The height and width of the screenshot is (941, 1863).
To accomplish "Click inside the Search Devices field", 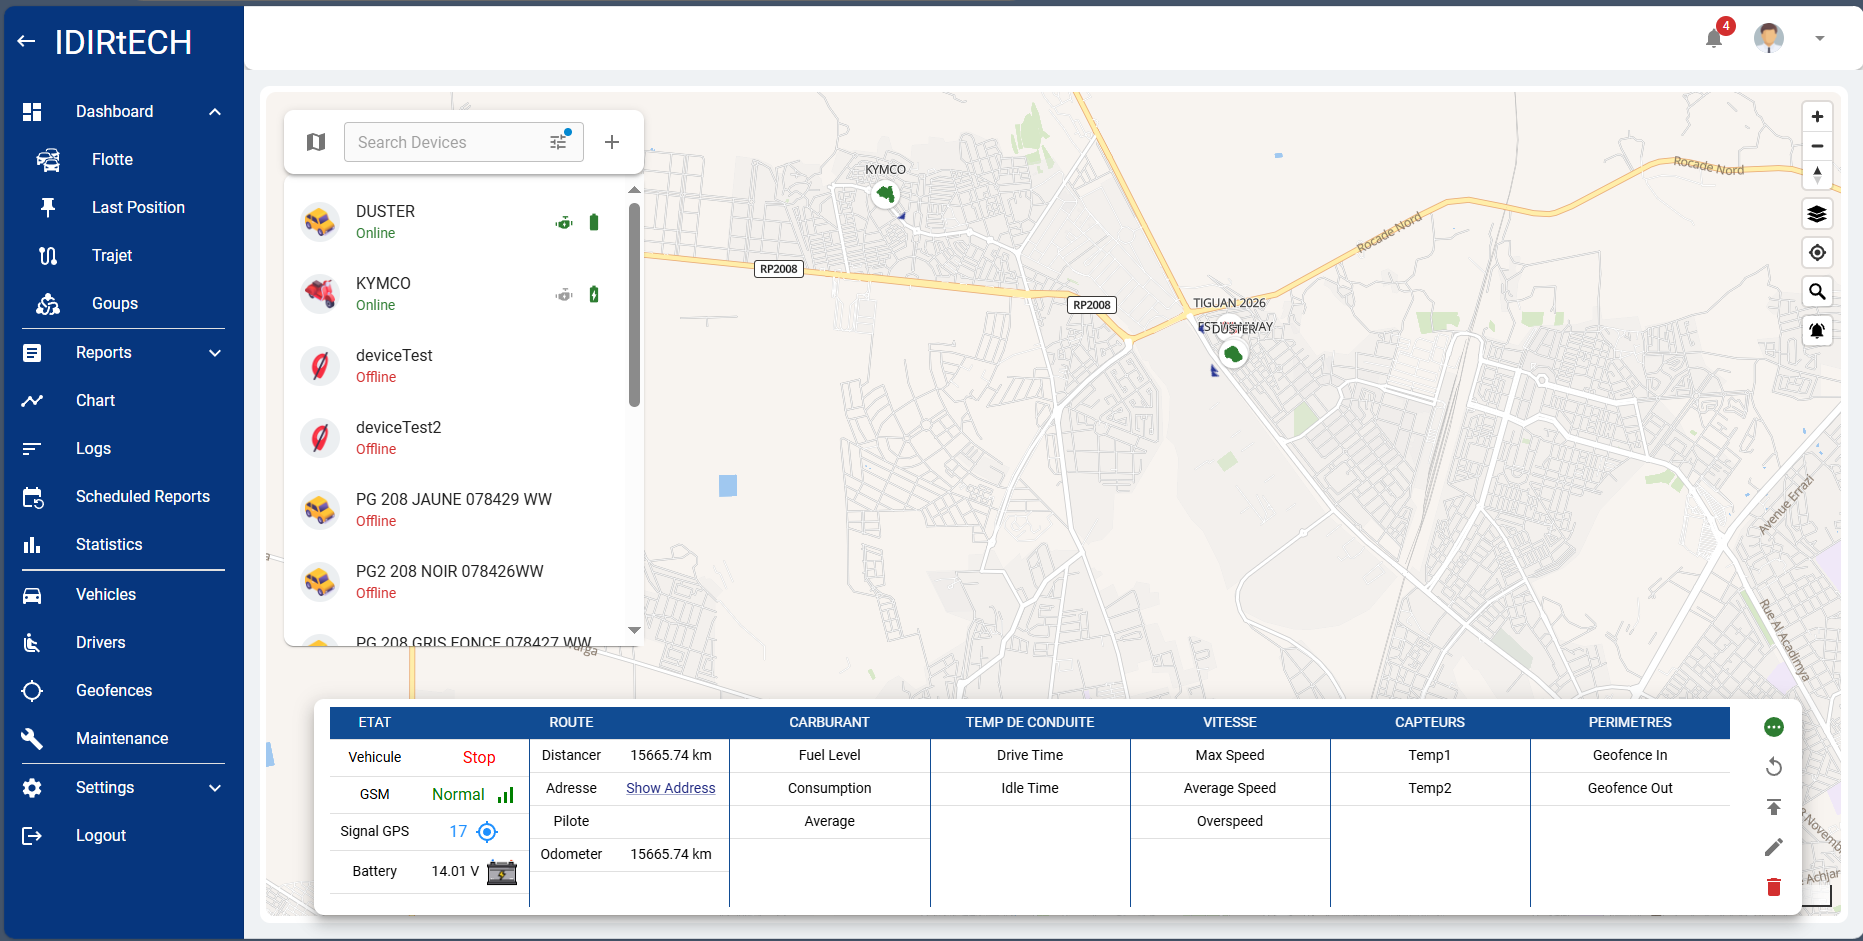I will coord(440,141).
